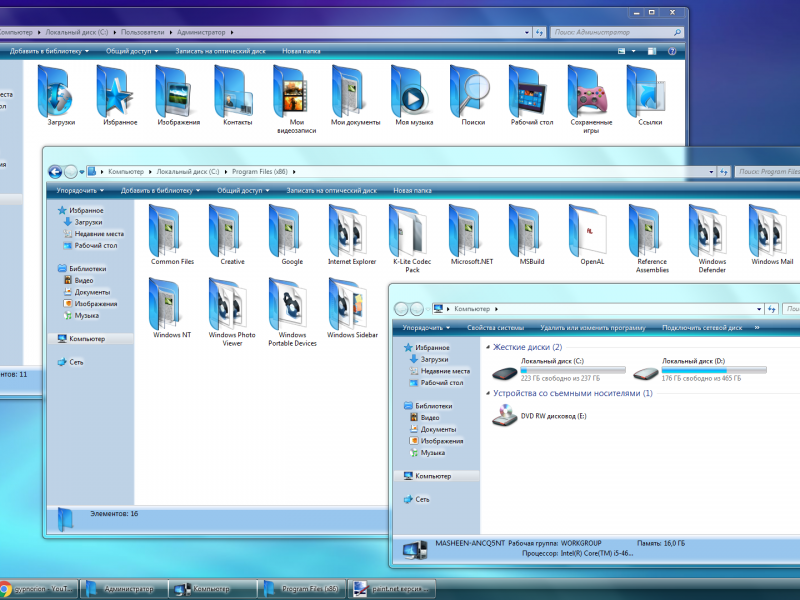800x600 pixels.
Task: Click Подключить сетевой диск
Action: coord(702,328)
